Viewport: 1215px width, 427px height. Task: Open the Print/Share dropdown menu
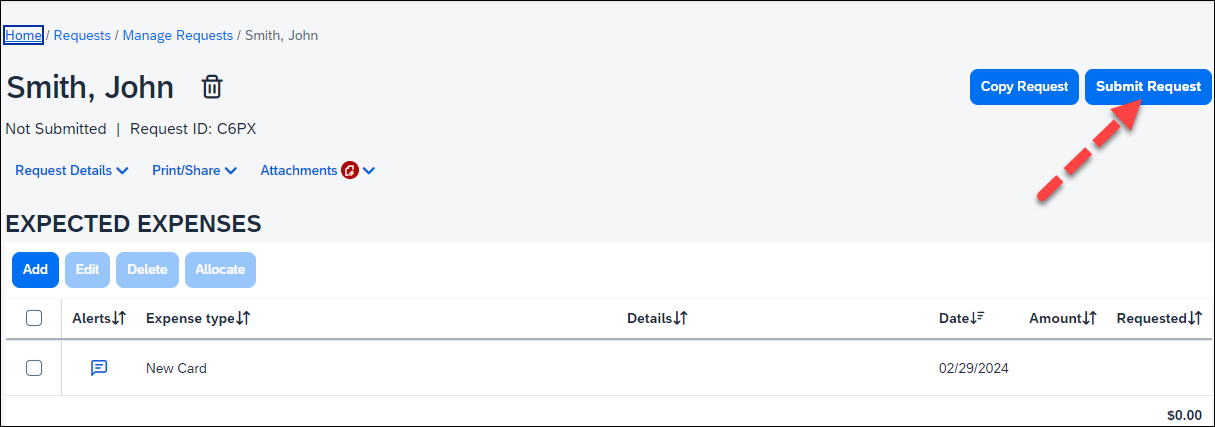coord(194,171)
